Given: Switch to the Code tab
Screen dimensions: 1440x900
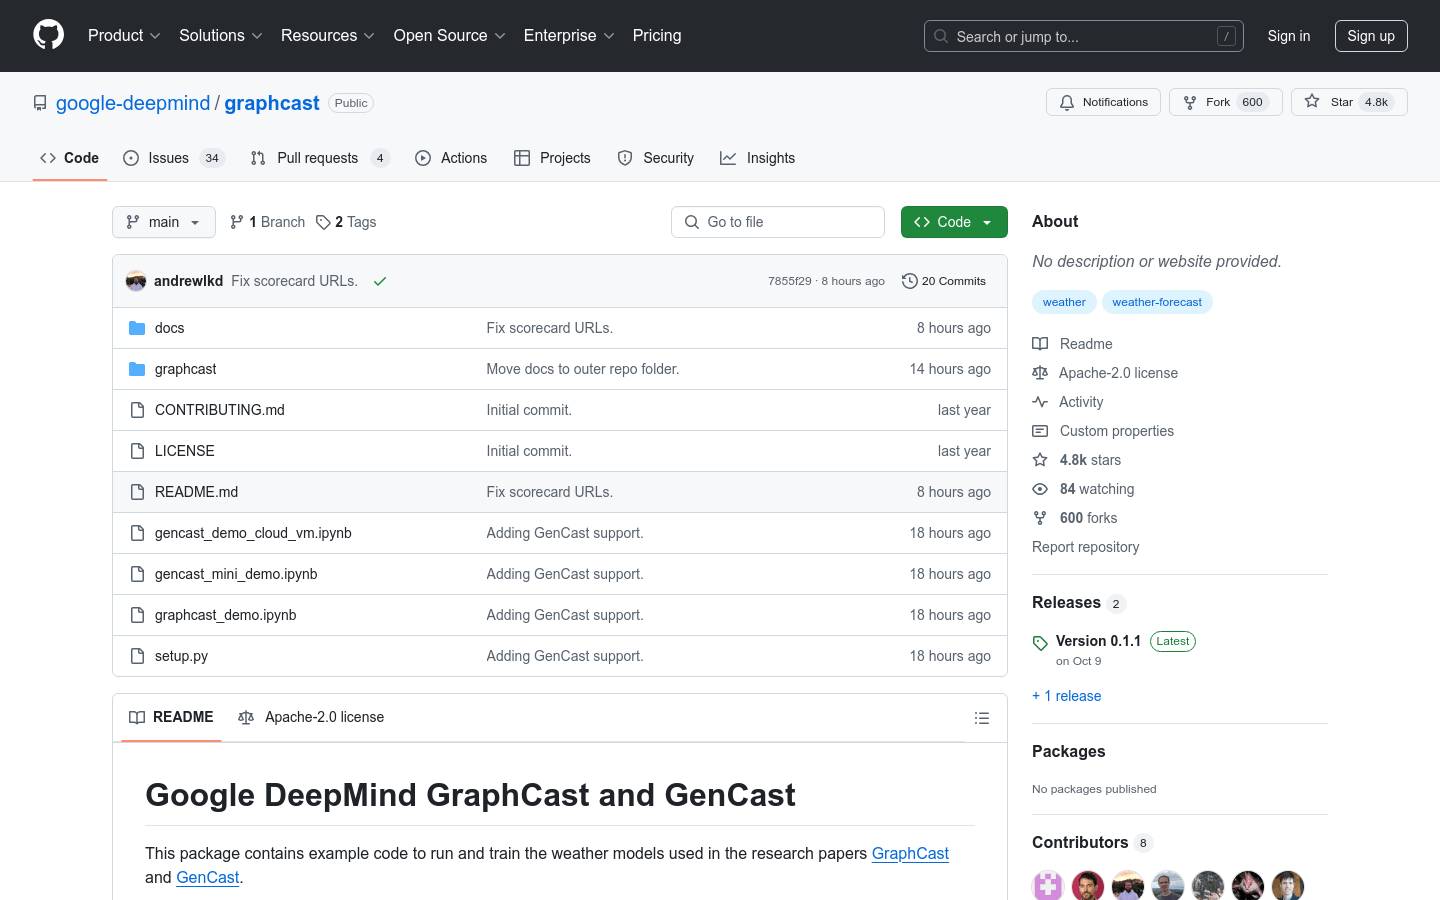Looking at the screenshot, I should coord(70,158).
